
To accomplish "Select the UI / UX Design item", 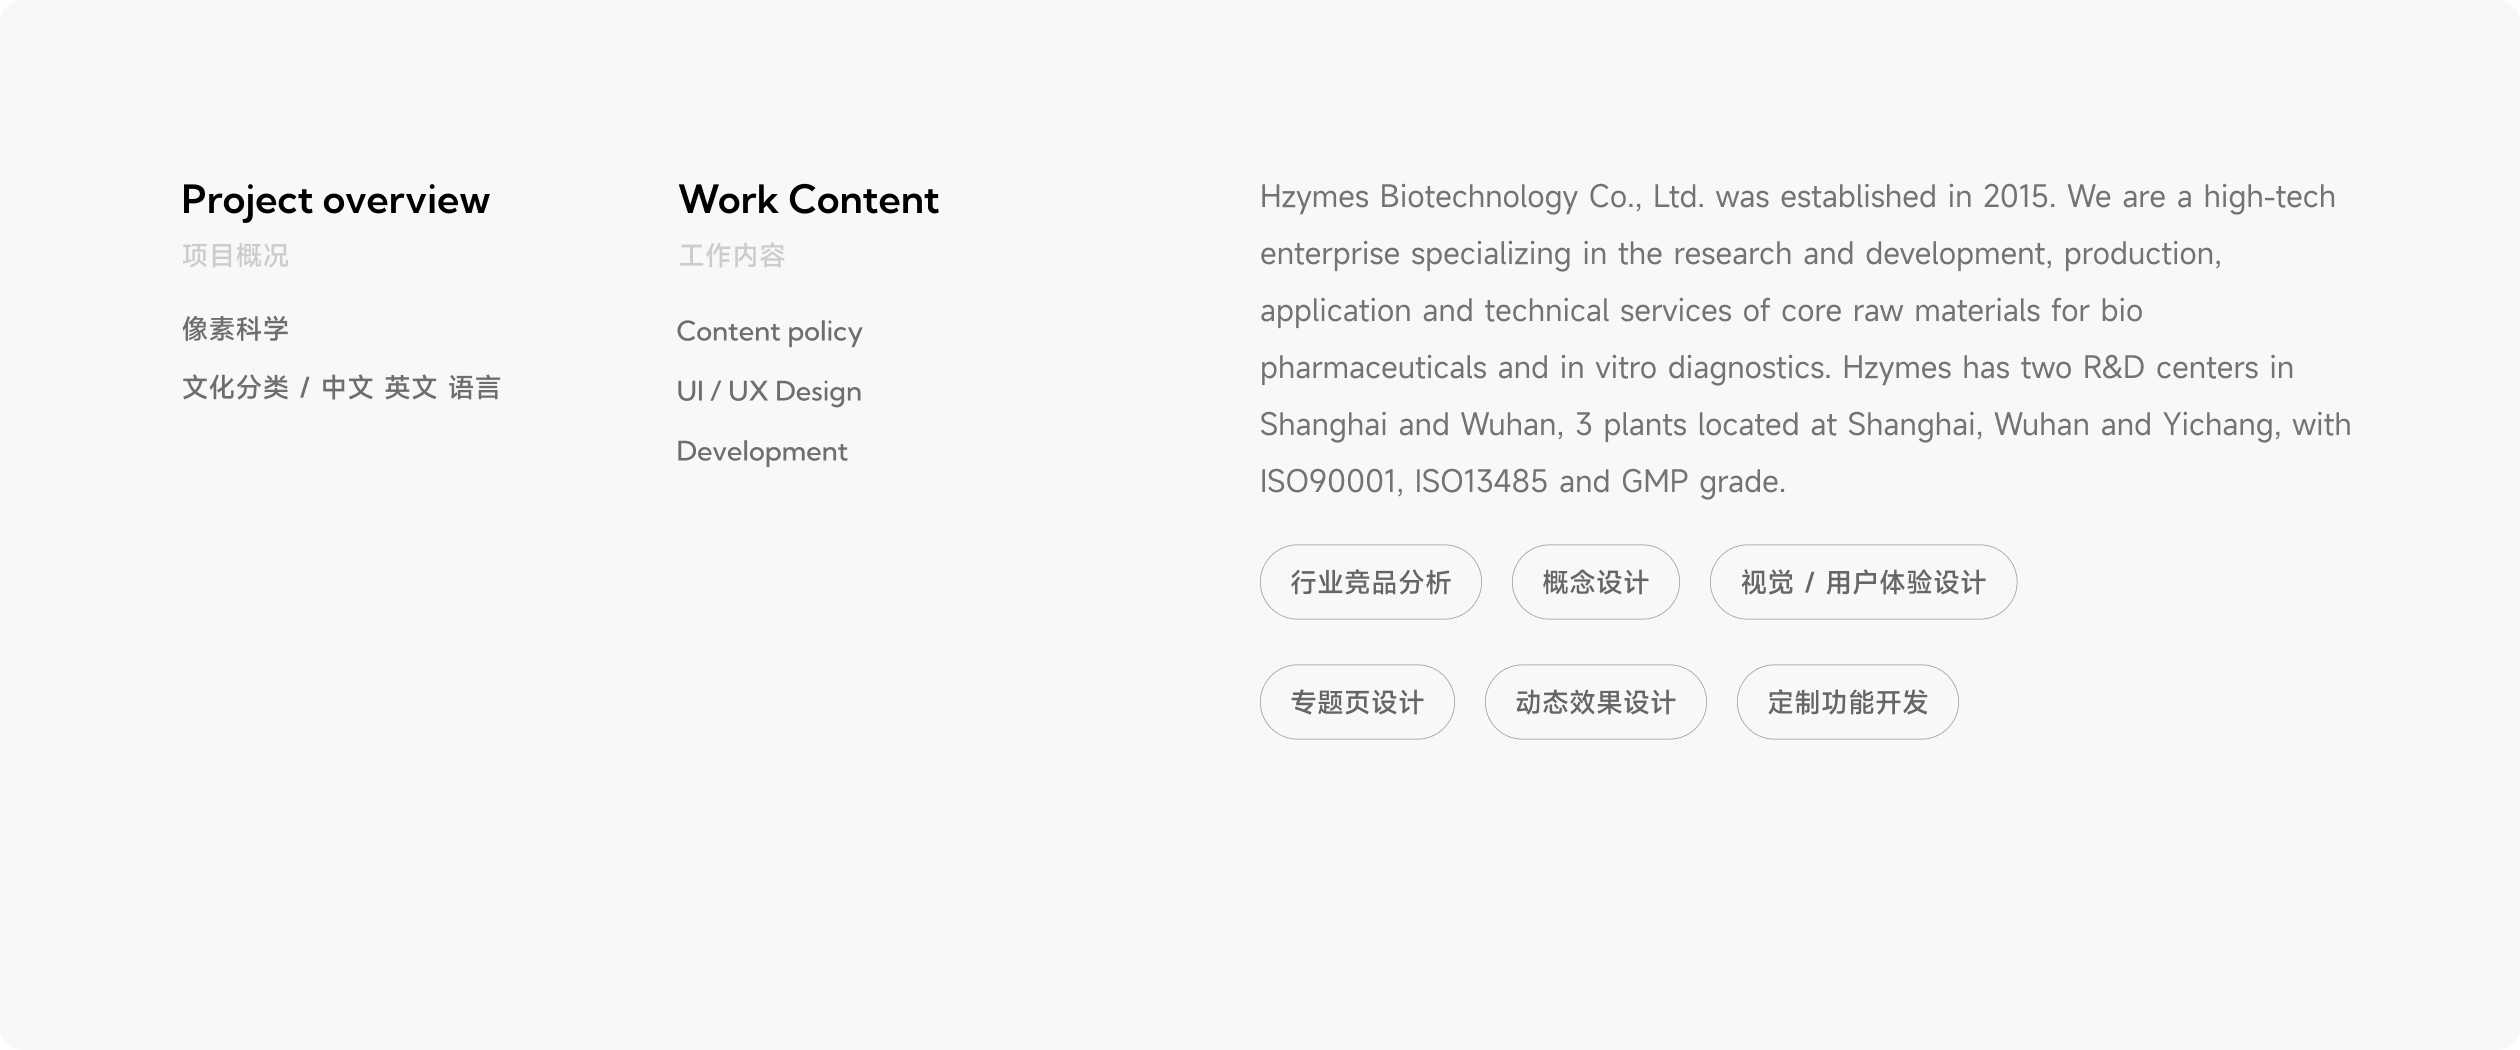I will [x=768, y=392].
